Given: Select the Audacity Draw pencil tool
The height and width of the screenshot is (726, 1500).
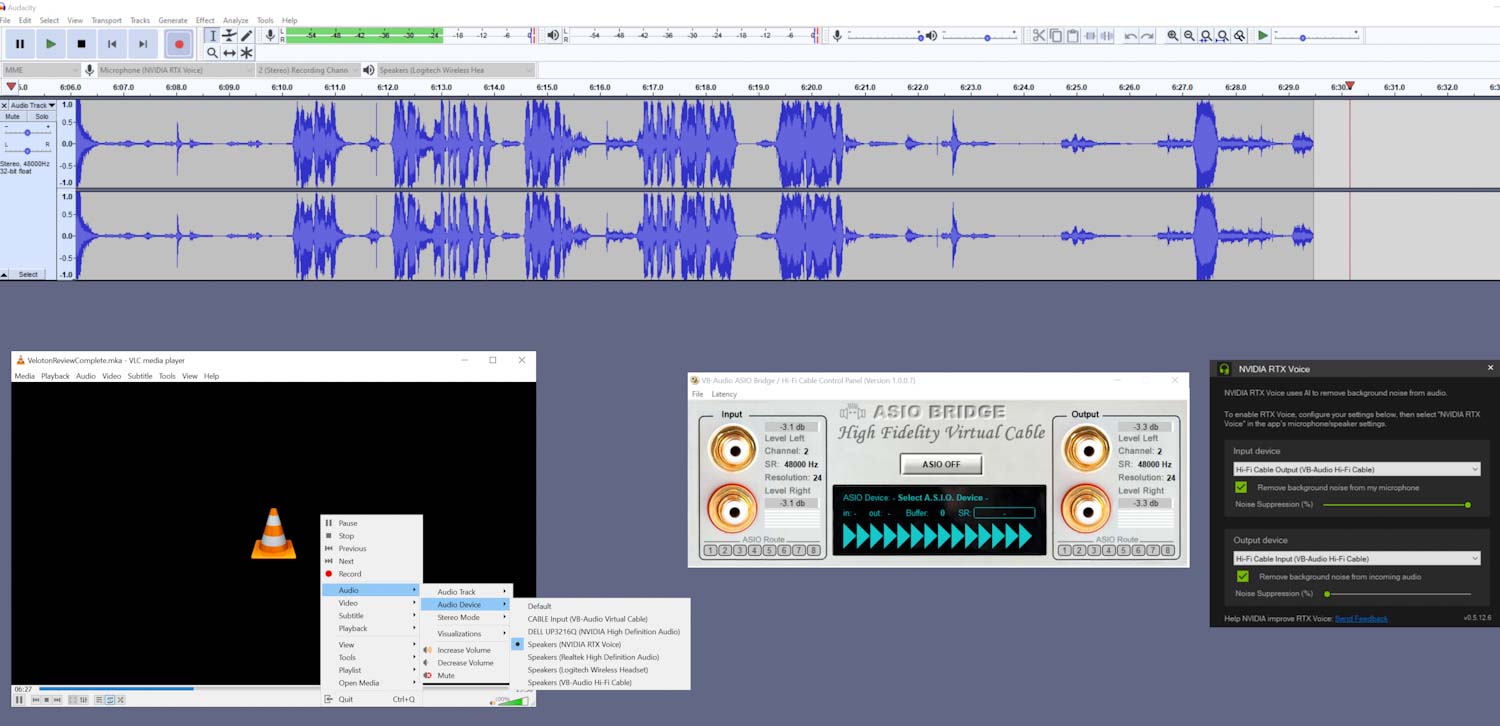Looking at the screenshot, I should click(x=246, y=36).
